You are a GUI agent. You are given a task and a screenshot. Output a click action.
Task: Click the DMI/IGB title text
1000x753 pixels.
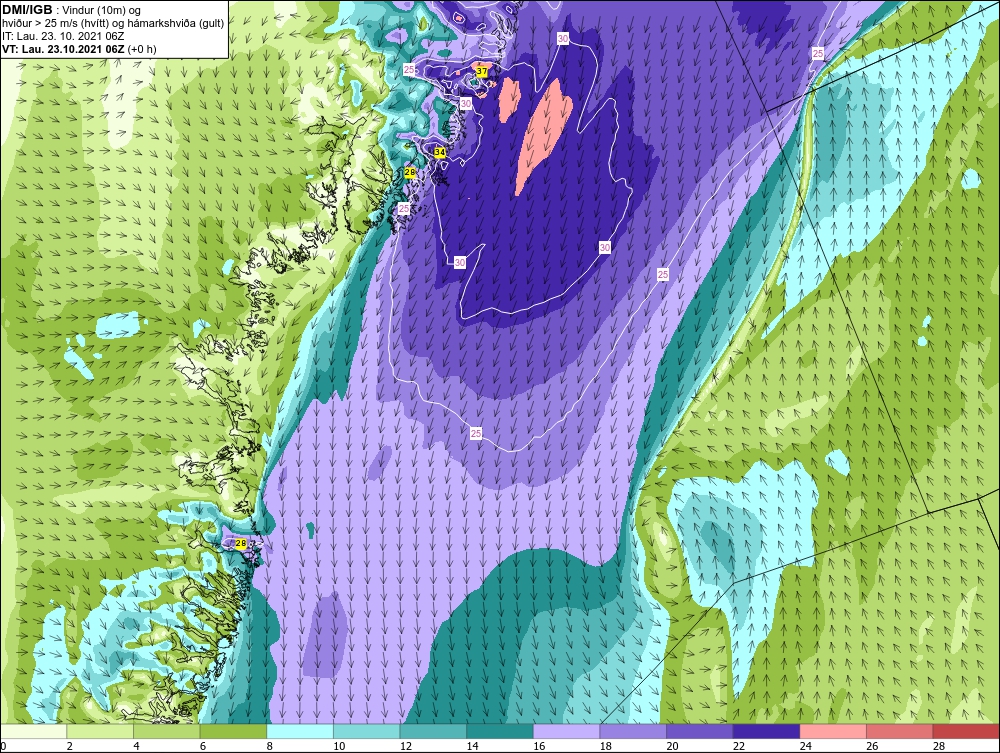pyautogui.click(x=27, y=10)
